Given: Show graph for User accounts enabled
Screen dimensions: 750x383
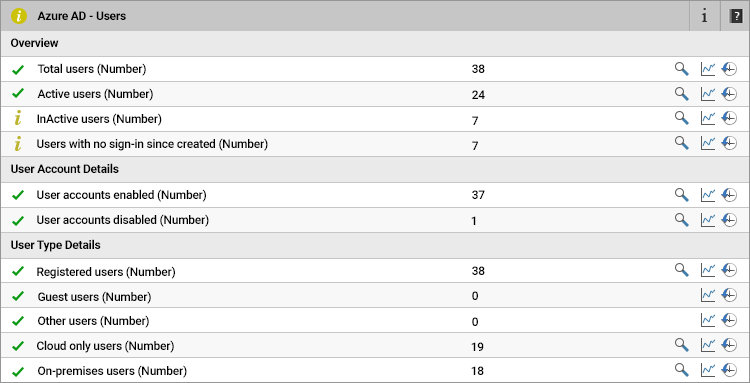Looking at the screenshot, I should [x=707, y=195].
